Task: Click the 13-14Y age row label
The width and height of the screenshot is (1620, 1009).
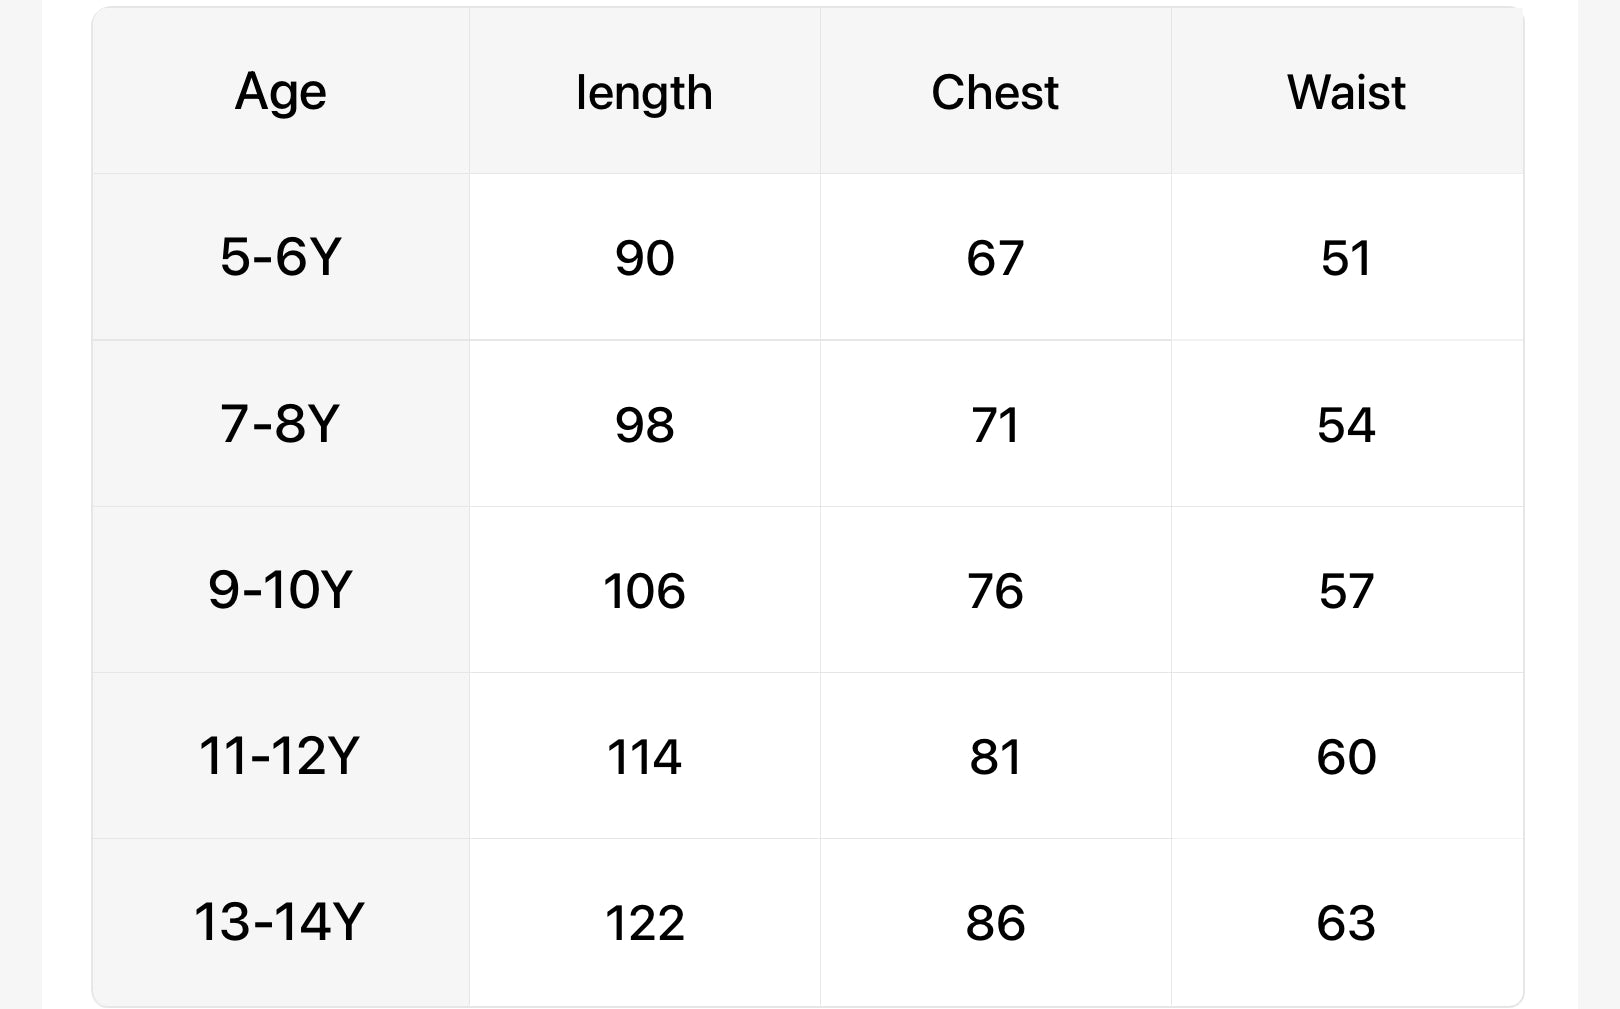Action: point(280,922)
